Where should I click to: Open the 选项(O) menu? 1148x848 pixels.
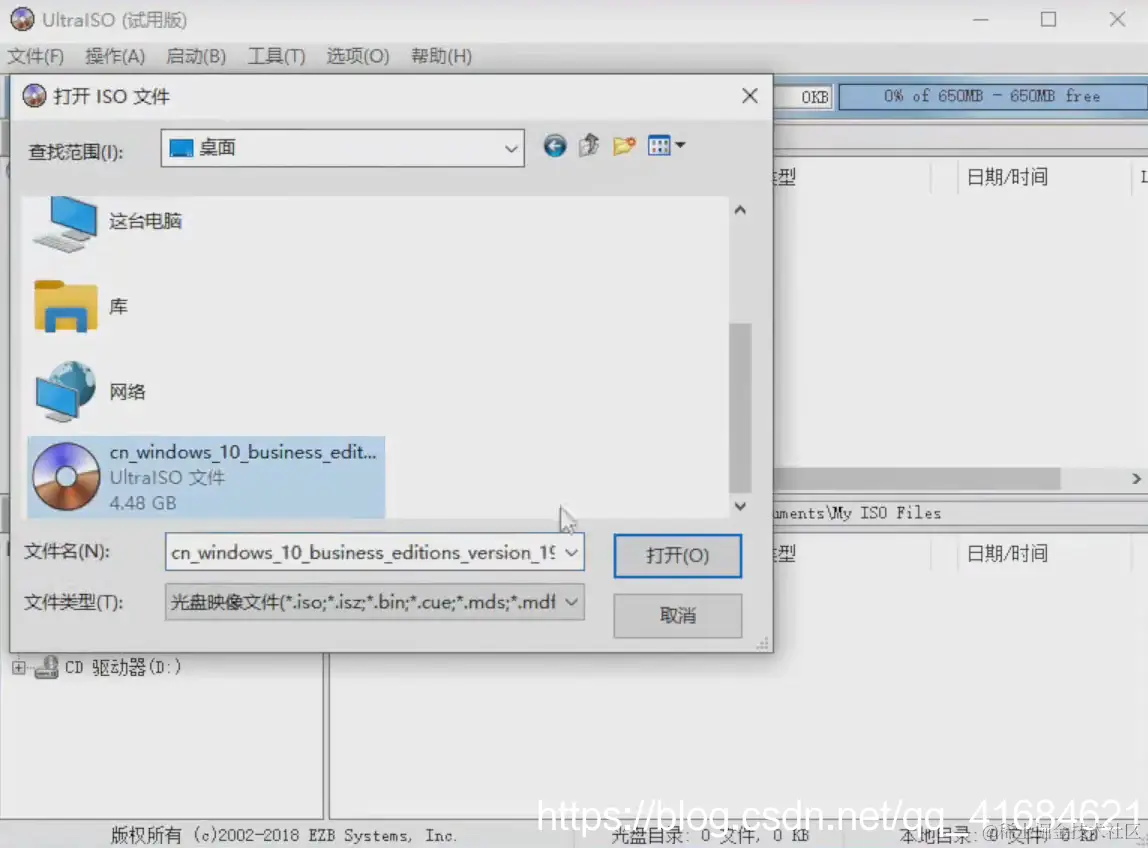(x=357, y=56)
